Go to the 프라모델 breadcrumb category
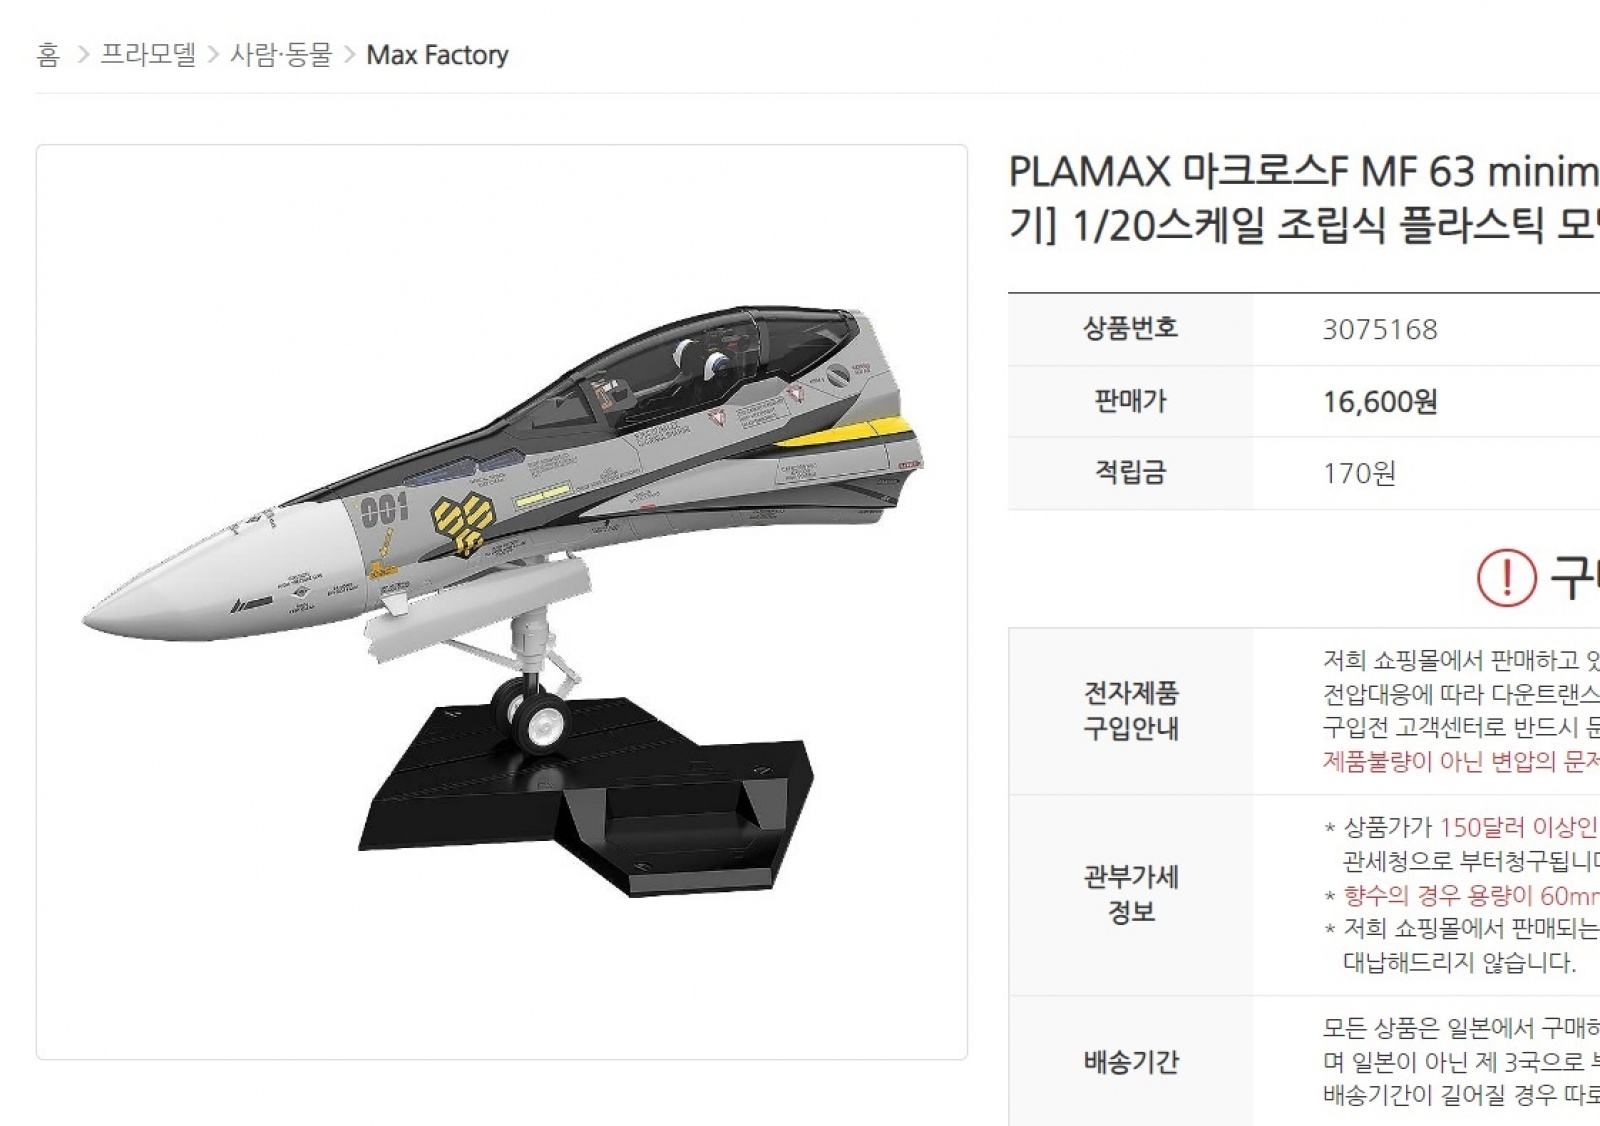This screenshot has height=1126, width=1600. click(148, 55)
